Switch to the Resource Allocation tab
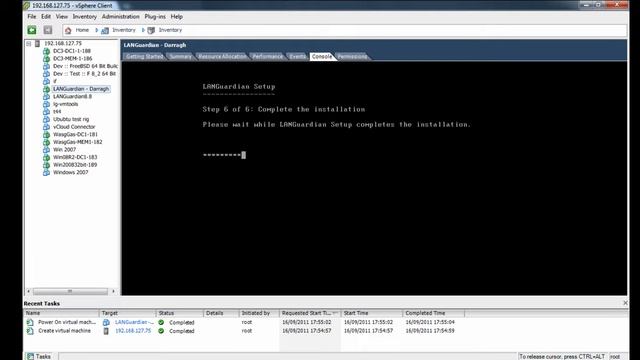The width and height of the screenshot is (640, 360). [x=222, y=56]
